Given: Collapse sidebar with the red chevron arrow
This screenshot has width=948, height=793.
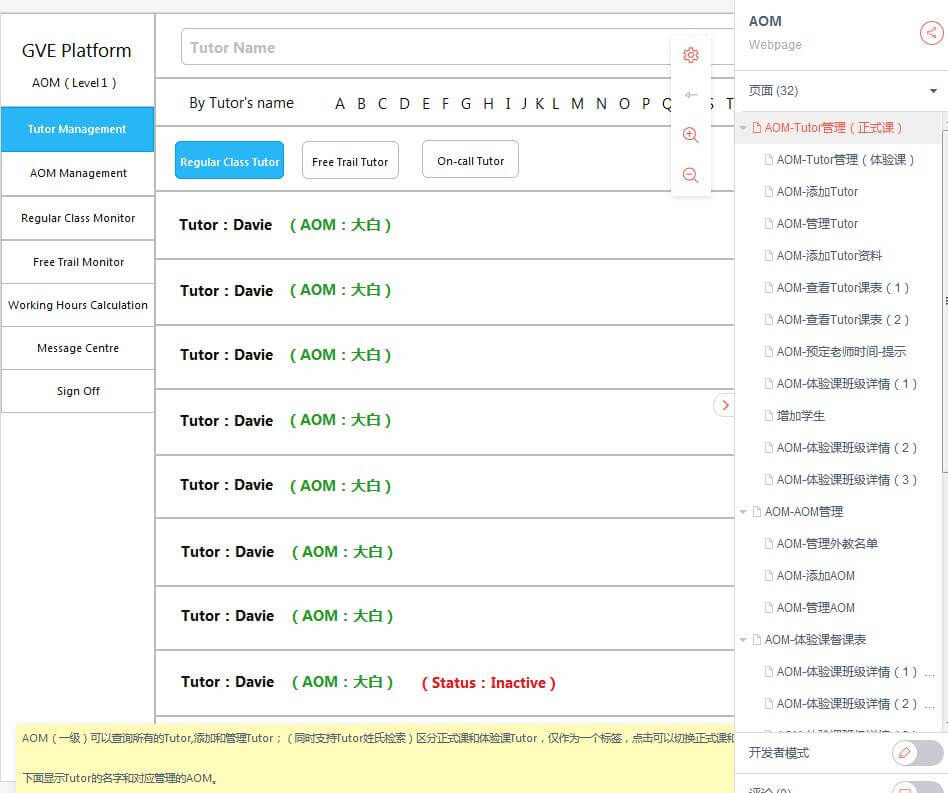Looking at the screenshot, I should click(725, 405).
